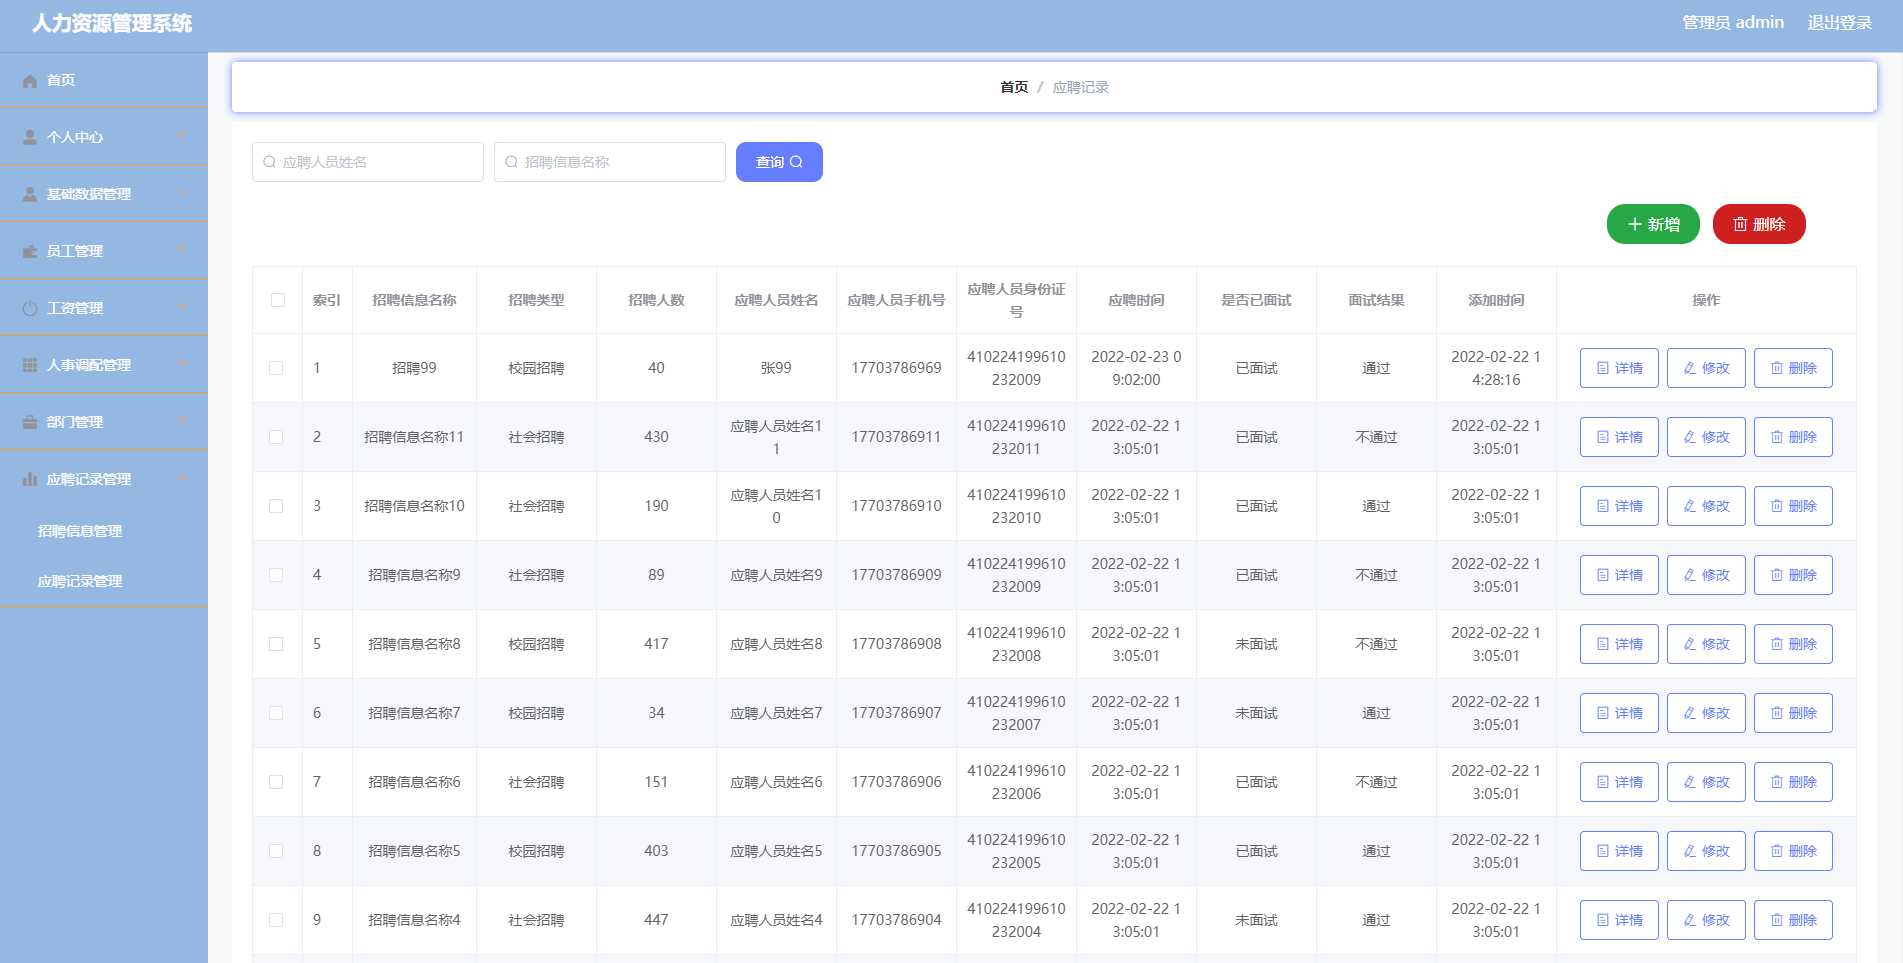Click the 人力资源管理系统 title

pyautogui.click(x=112, y=24)
